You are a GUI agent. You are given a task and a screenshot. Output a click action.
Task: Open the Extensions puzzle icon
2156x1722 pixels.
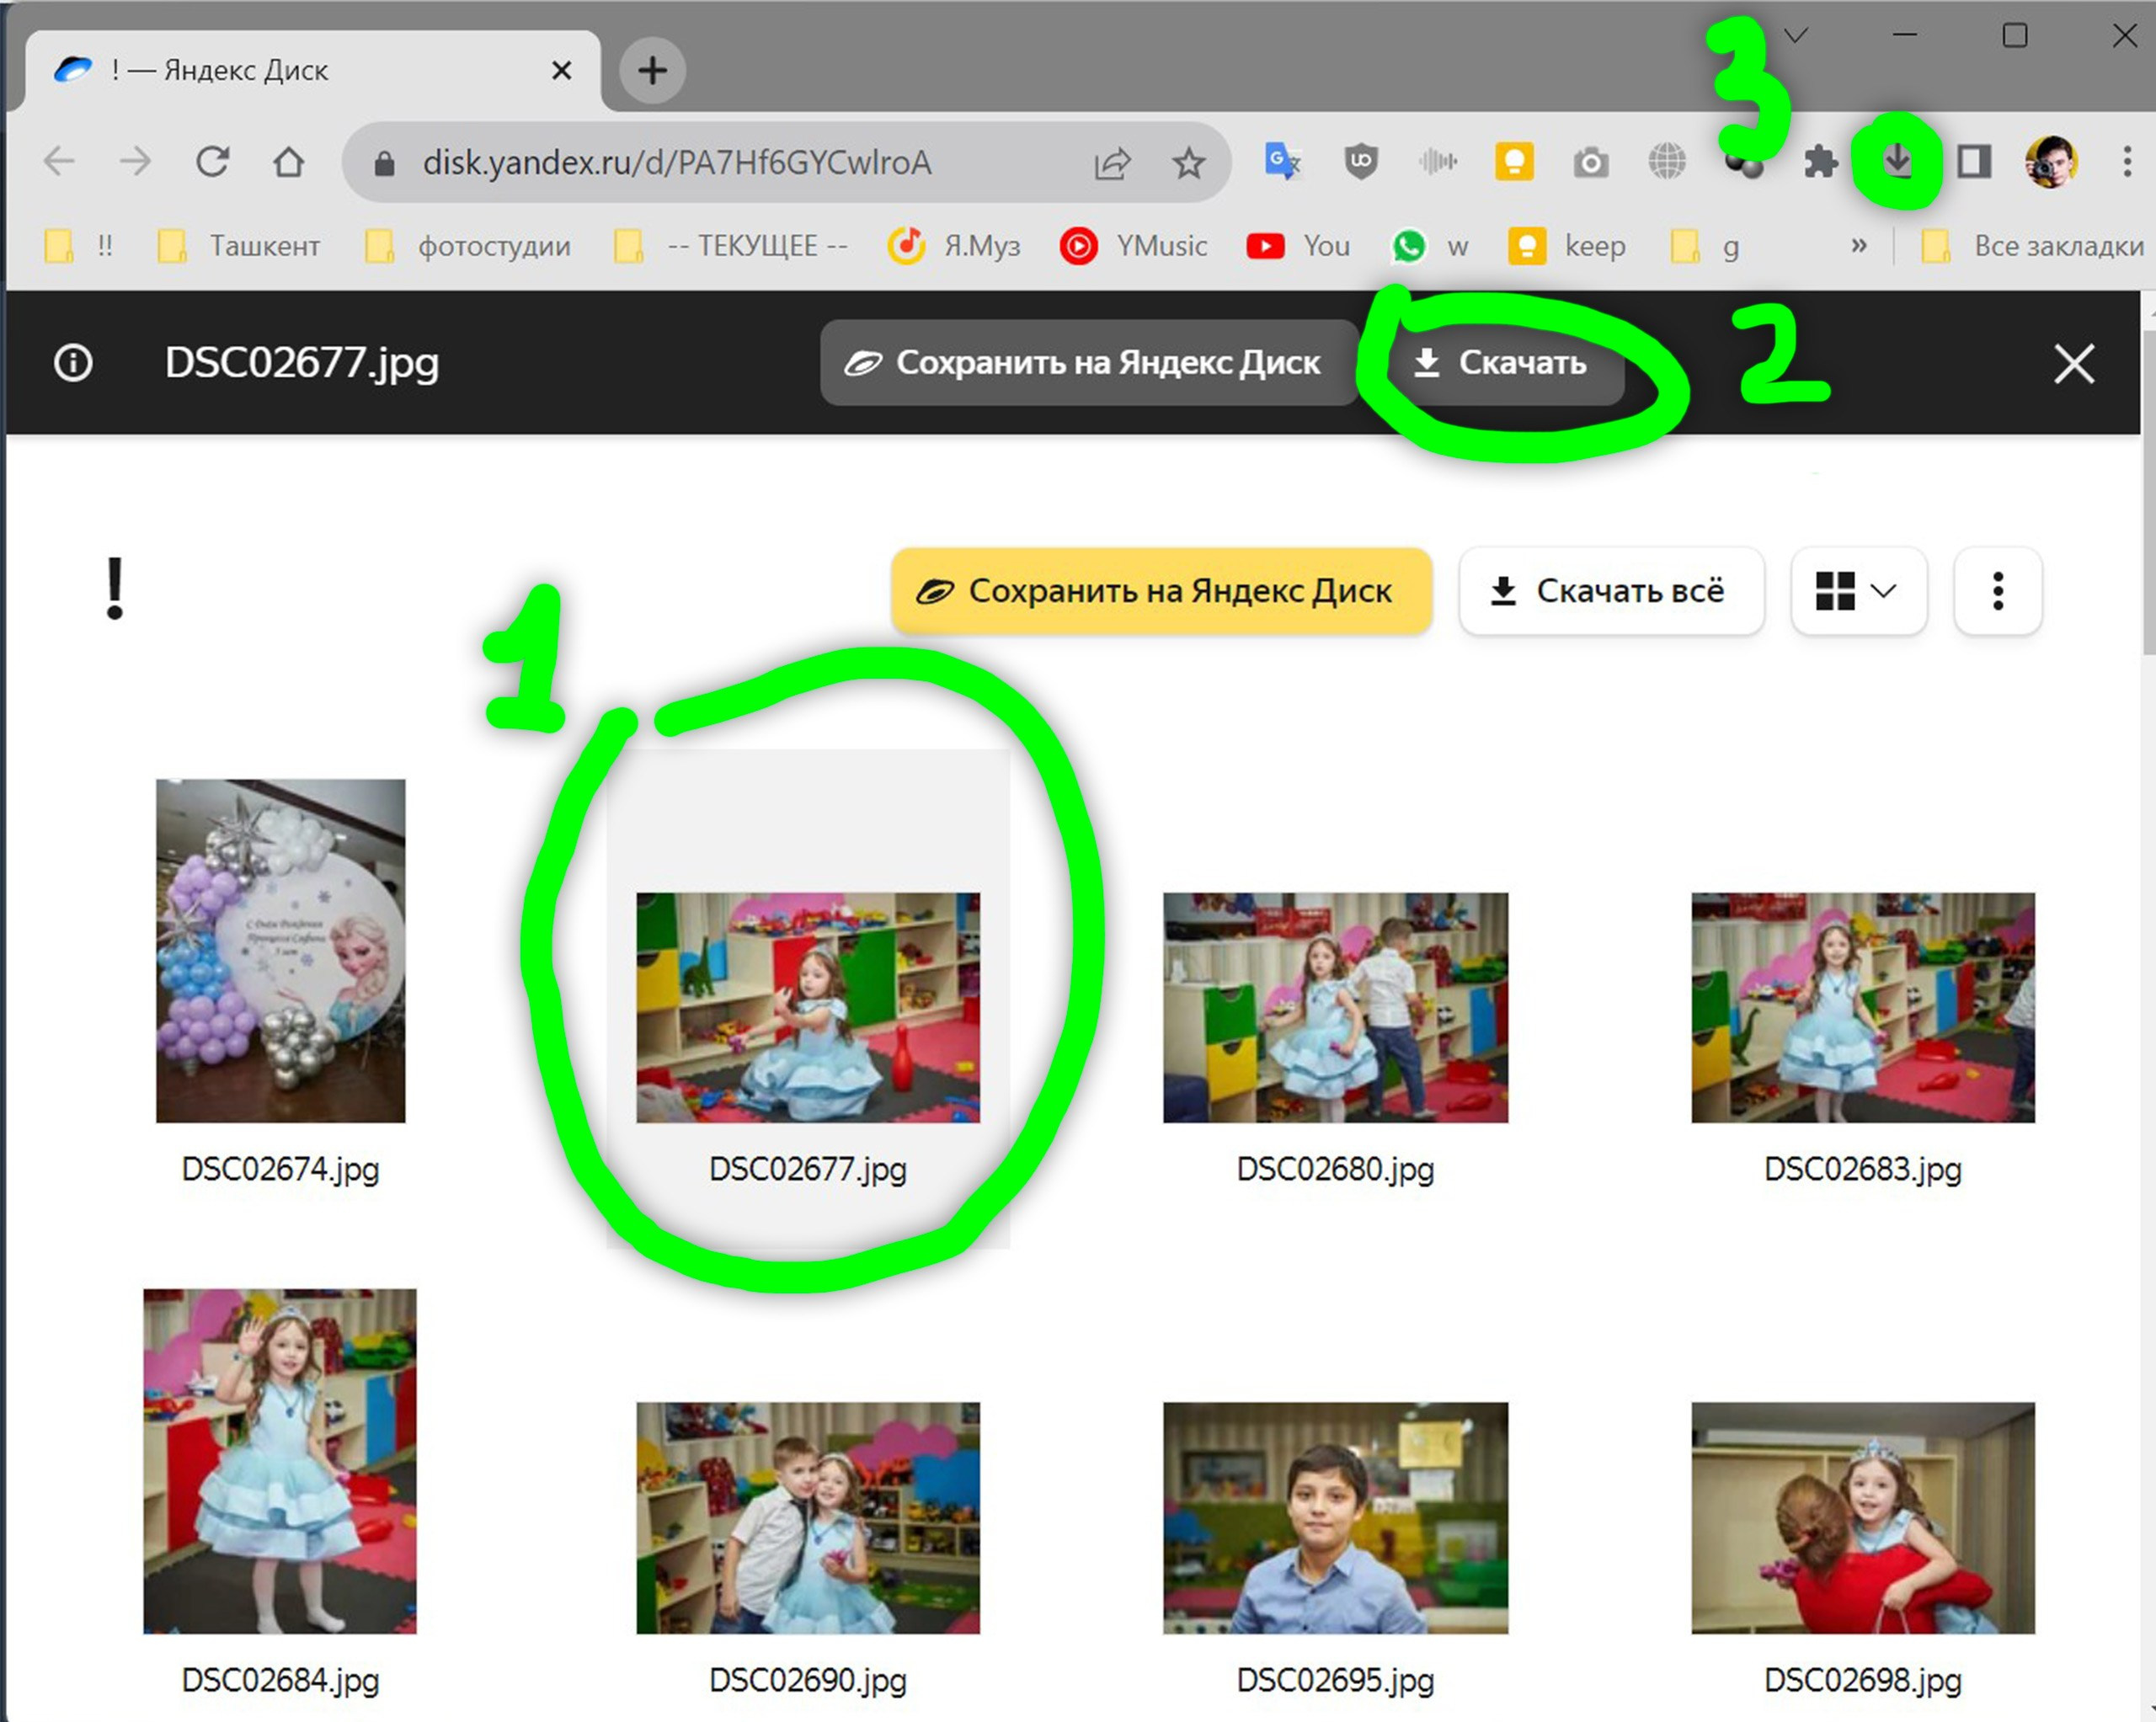(1820, 161)
